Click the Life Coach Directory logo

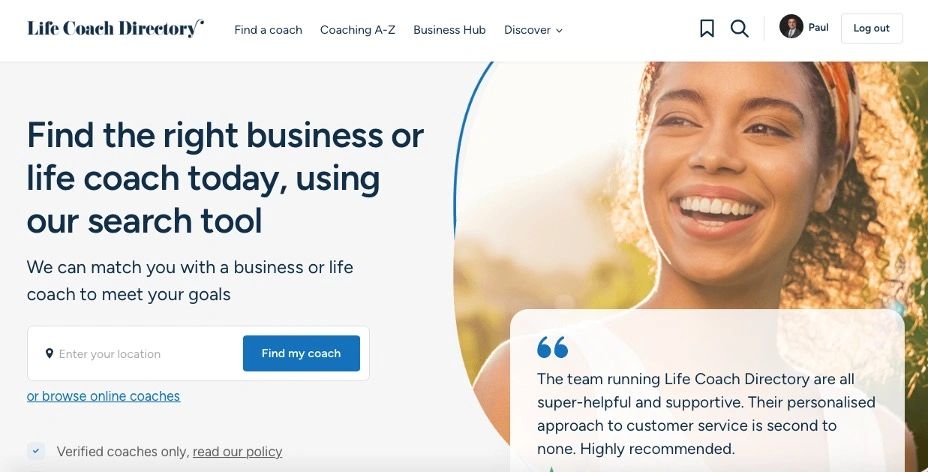coord(115,28)
